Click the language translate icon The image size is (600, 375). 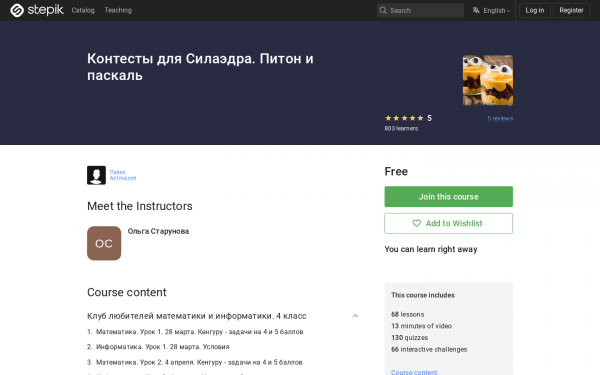coord(476,10)
